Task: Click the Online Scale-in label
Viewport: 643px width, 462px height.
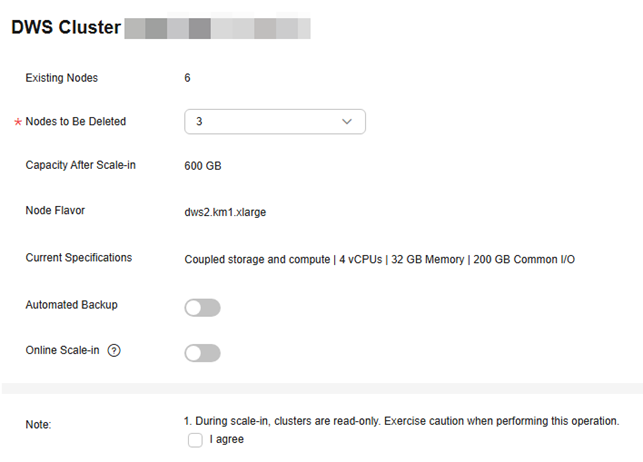Action: (x=62, y=350)
